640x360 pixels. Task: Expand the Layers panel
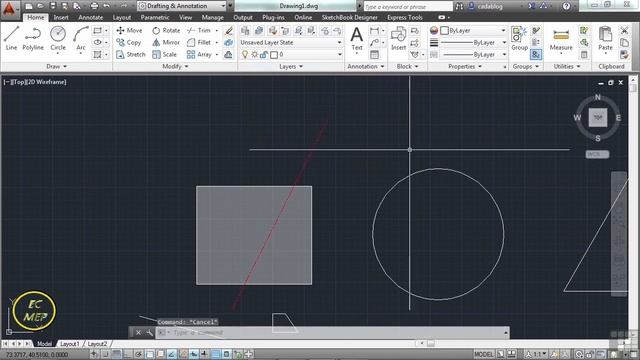point(291,66)
